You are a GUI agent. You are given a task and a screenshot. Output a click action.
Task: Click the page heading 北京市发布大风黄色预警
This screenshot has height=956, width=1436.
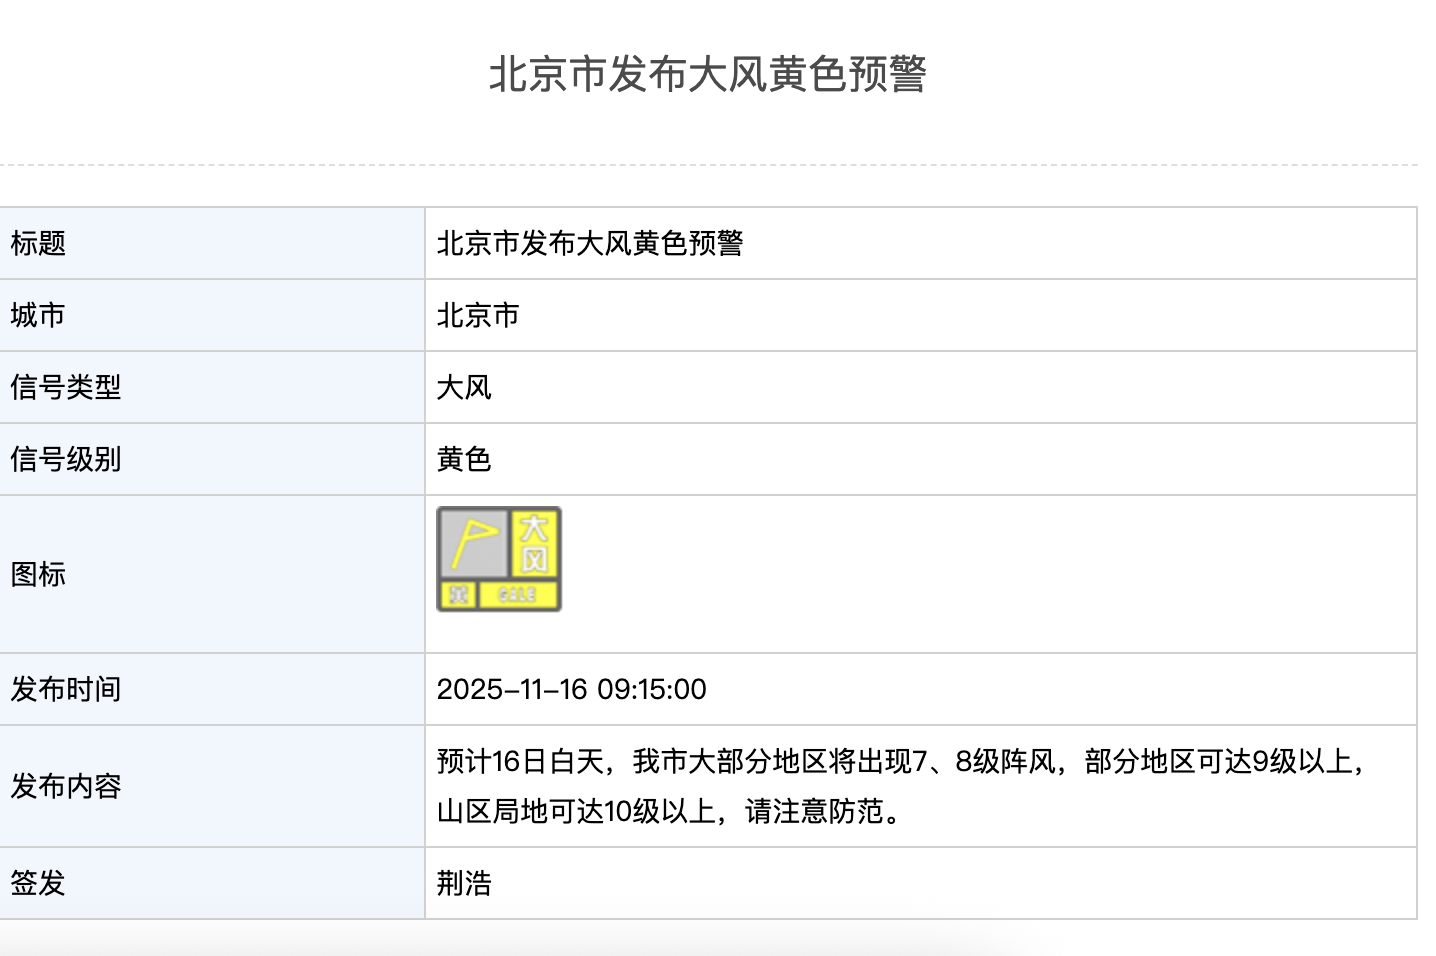pos(708,74)
